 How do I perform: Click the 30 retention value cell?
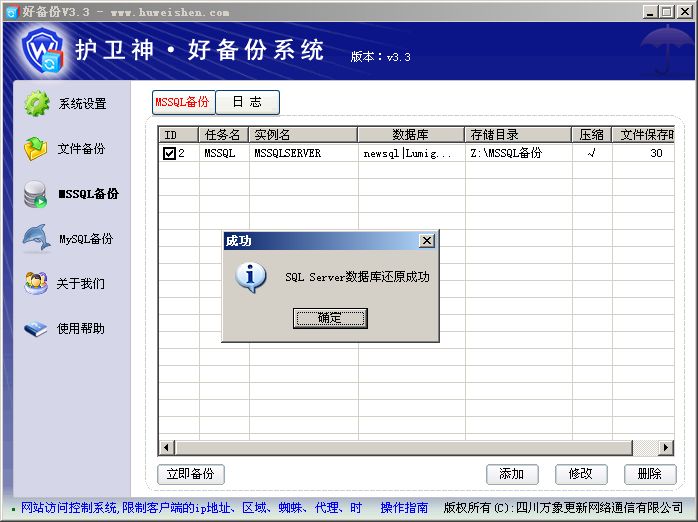643,153
